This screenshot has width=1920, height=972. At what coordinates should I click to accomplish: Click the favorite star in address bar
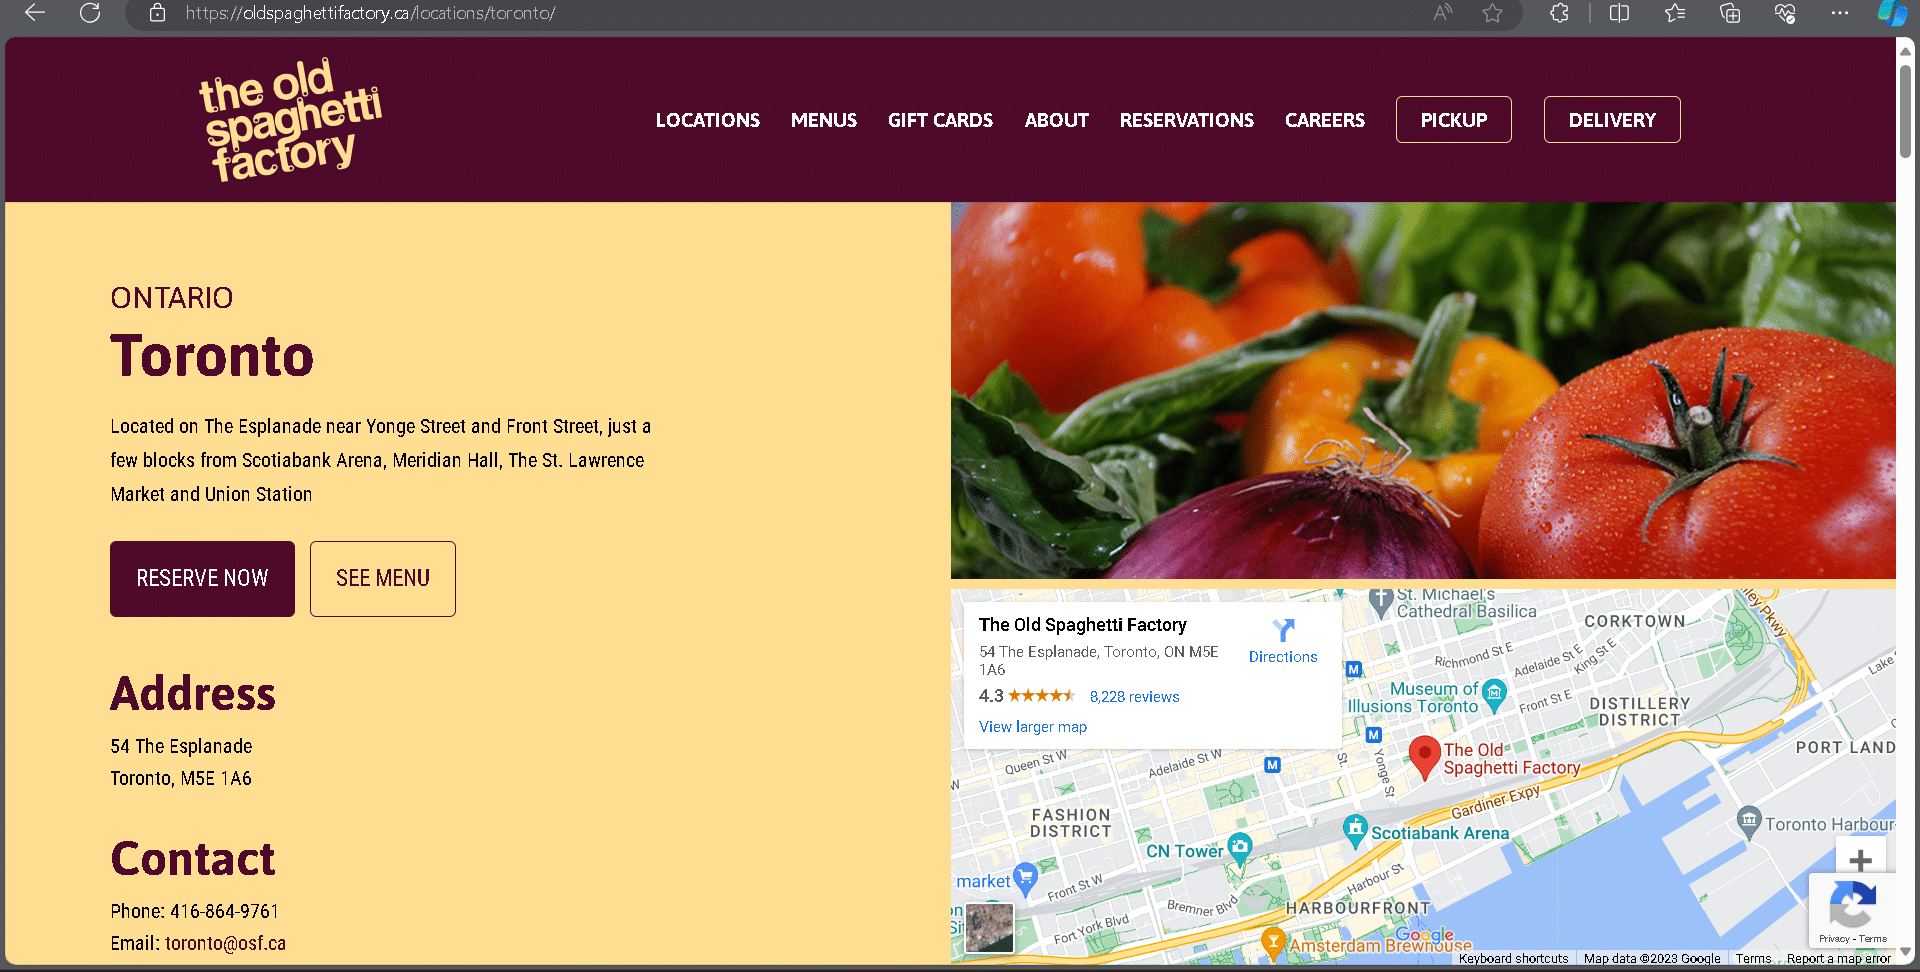[1492, 13]
